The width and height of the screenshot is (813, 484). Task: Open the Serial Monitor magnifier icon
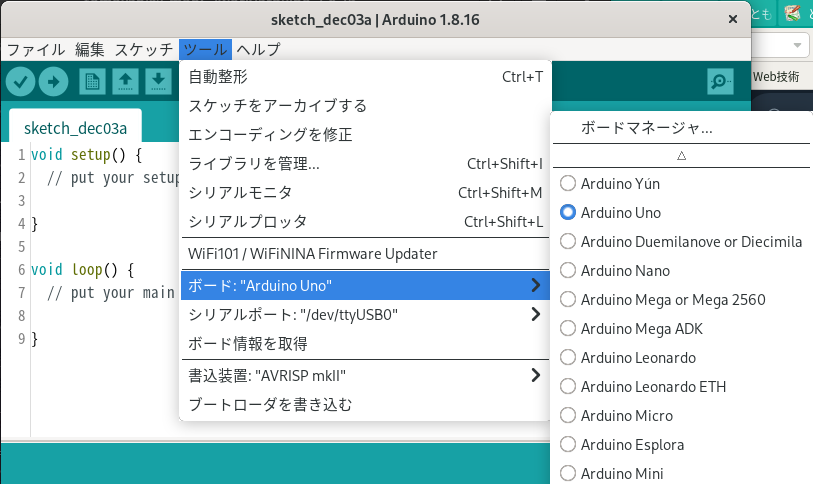click(719, 82)
